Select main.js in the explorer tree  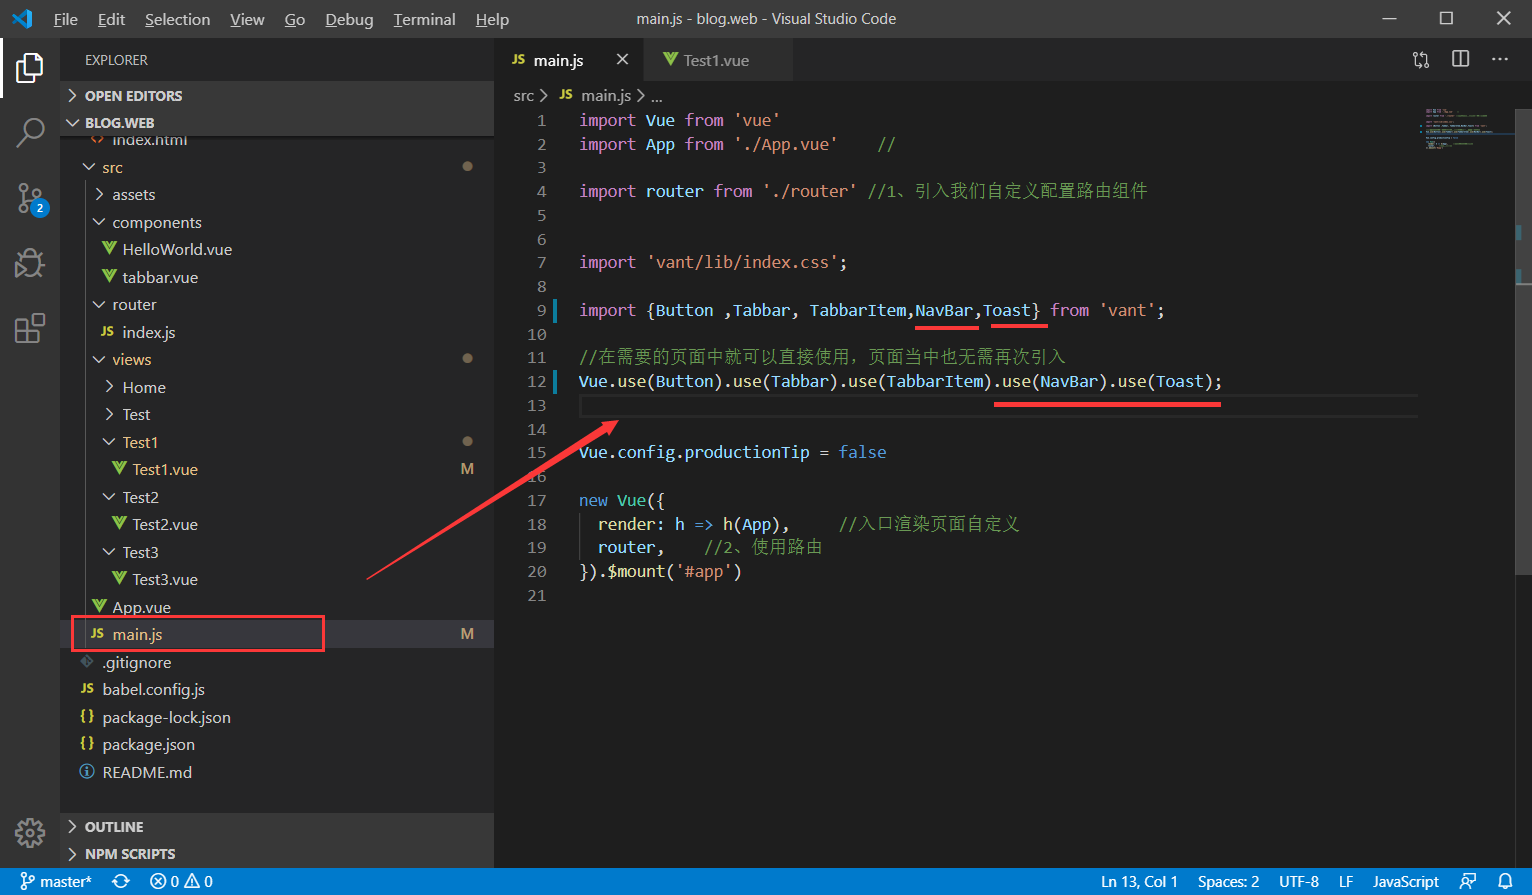click(x=277, y=634)
